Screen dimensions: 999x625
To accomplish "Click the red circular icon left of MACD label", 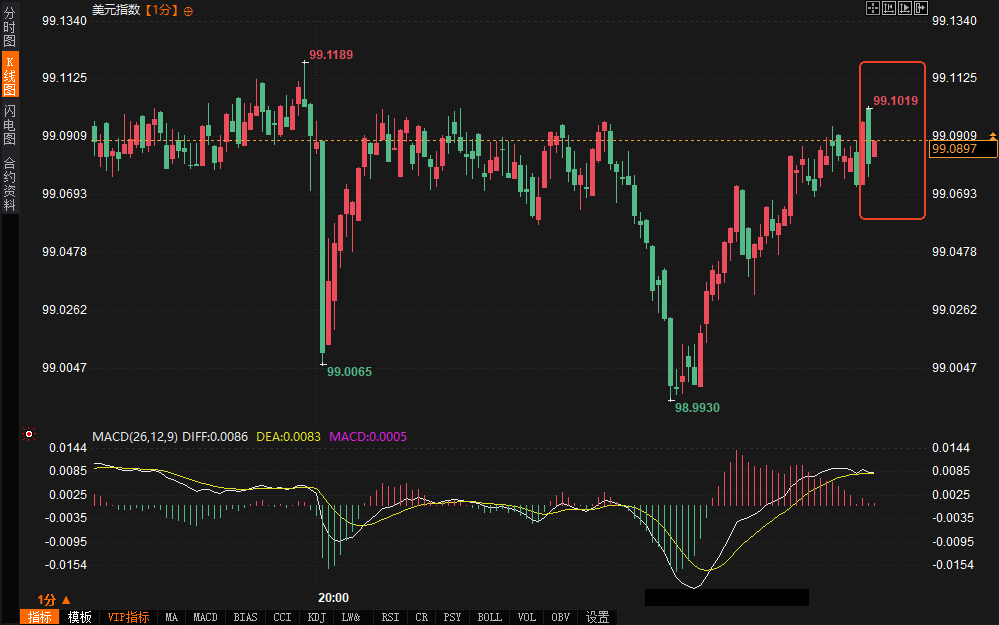I will (x=29, y=435).
